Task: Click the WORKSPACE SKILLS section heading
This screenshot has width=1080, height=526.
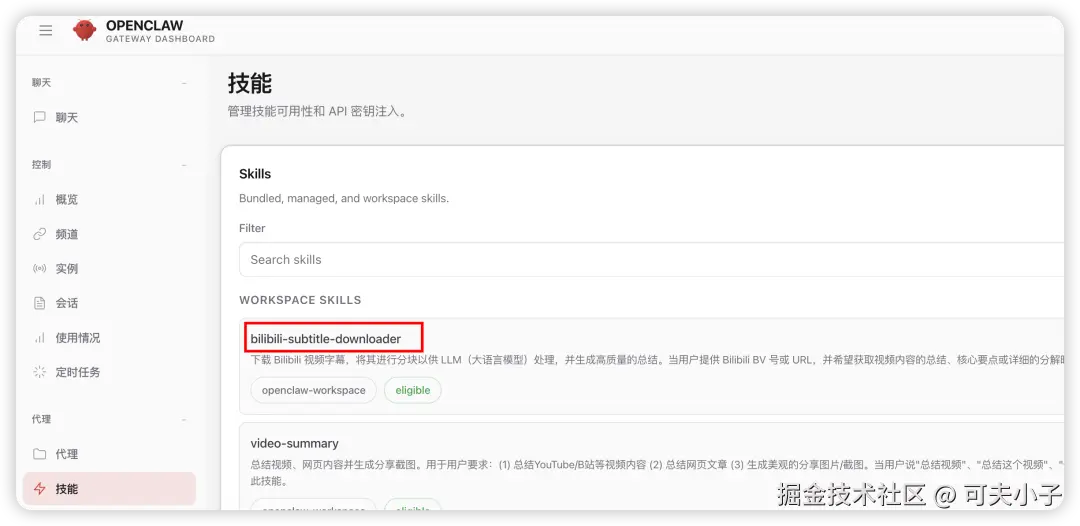Action: (300, 300)
